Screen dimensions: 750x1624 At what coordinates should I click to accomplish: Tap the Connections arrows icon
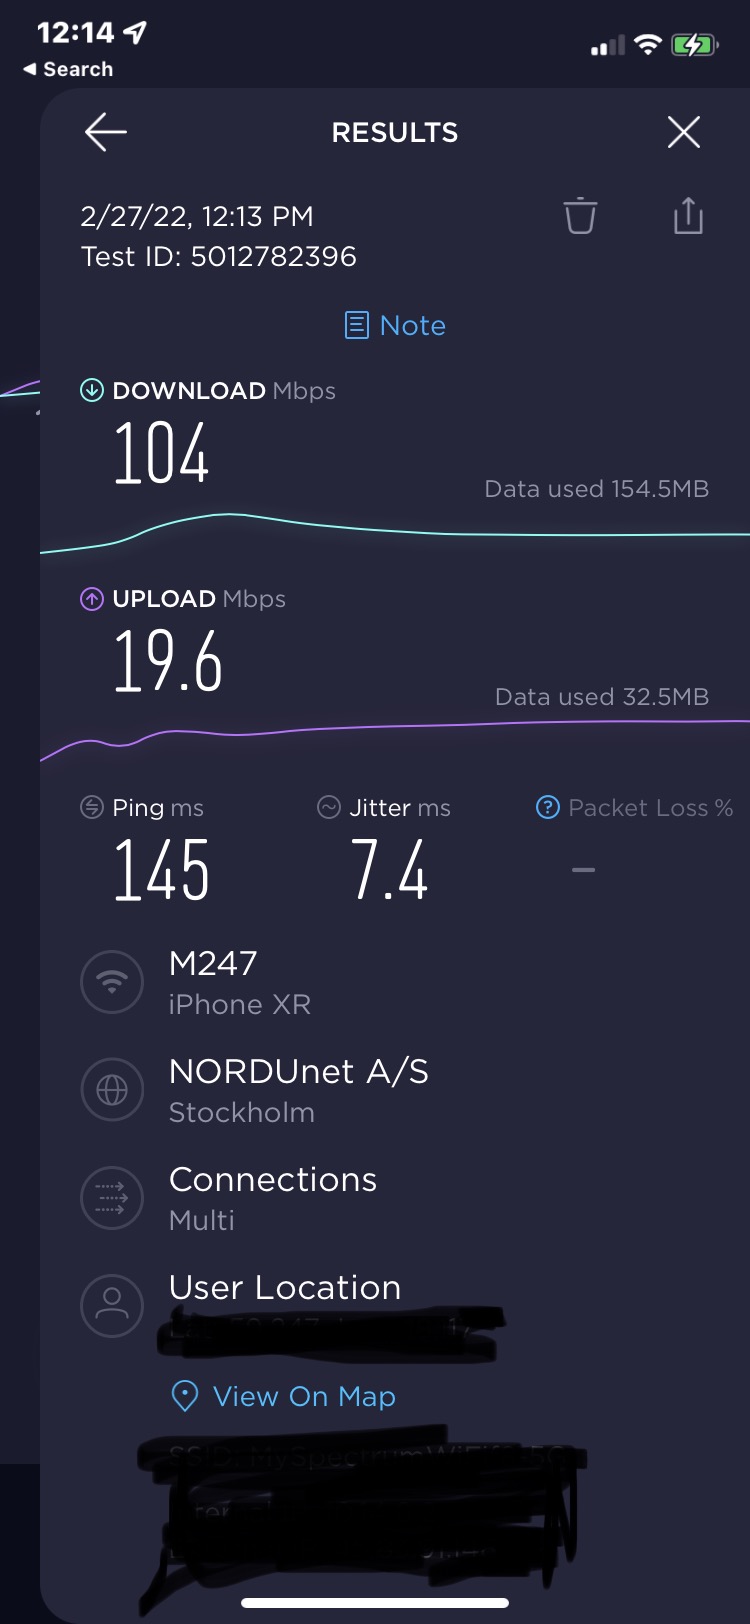click(112, 1198)
